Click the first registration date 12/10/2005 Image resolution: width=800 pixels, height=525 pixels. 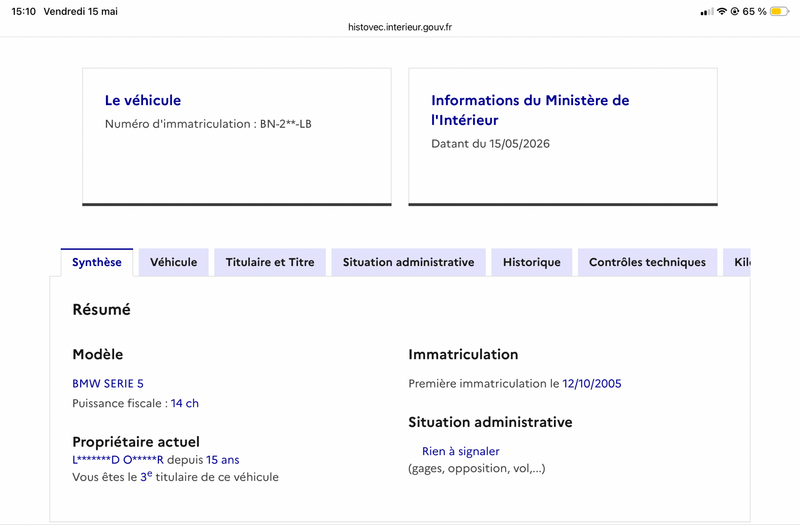pos(592,384)
